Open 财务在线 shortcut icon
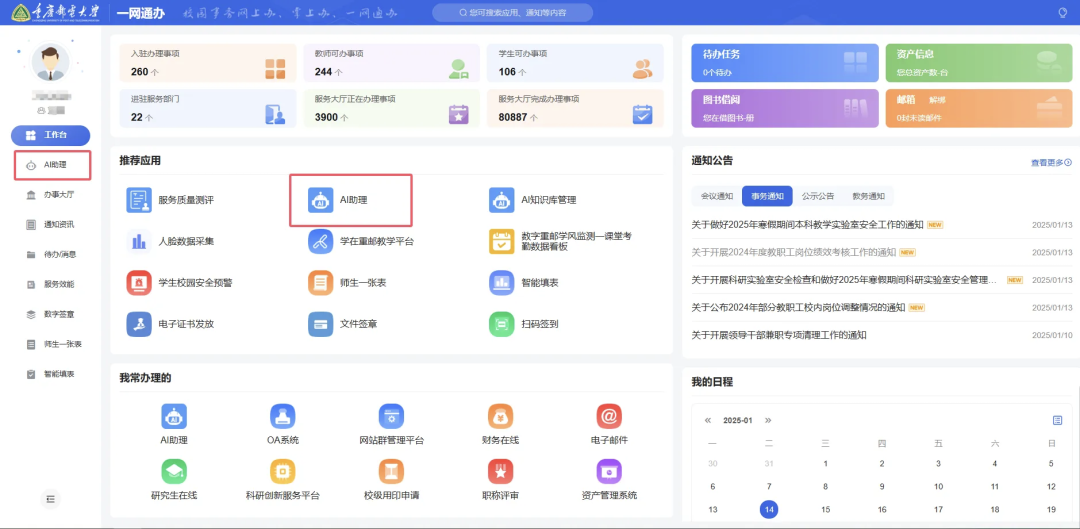 [500, 417]
